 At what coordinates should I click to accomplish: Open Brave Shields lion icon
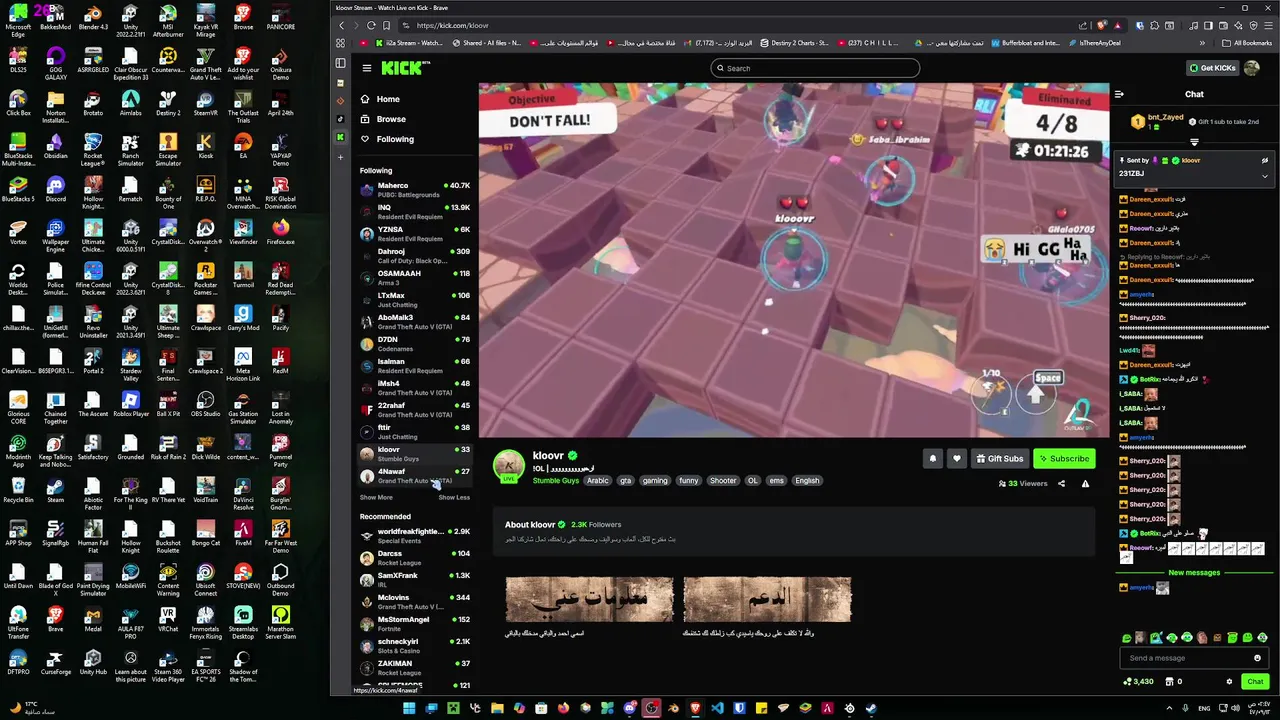pos(1102,25)
